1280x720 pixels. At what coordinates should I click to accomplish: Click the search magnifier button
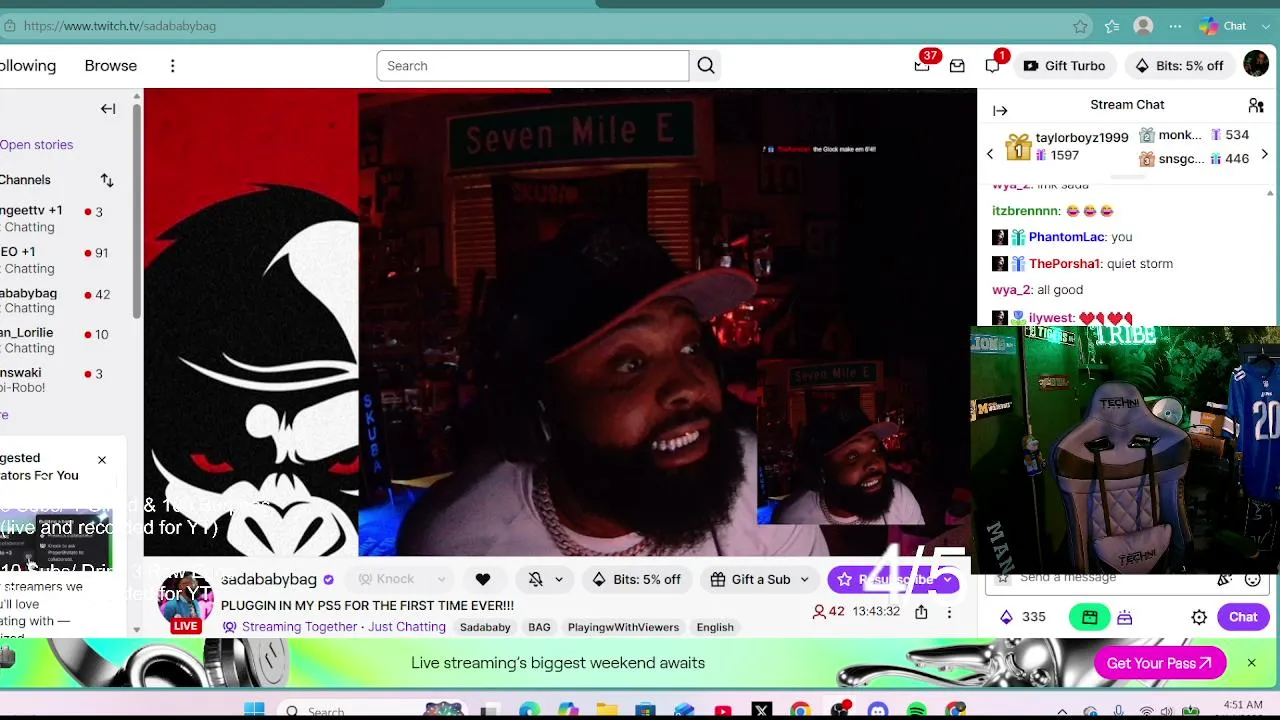(706, 66)
